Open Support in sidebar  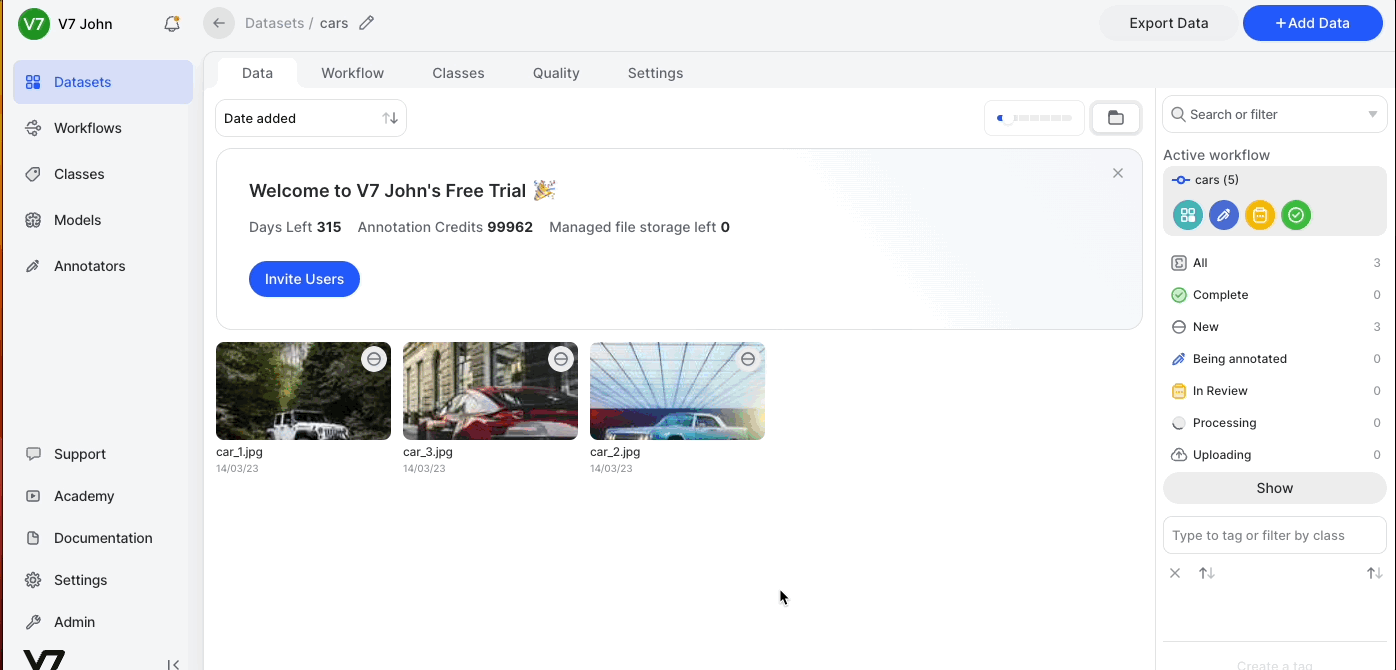(103, 454)
